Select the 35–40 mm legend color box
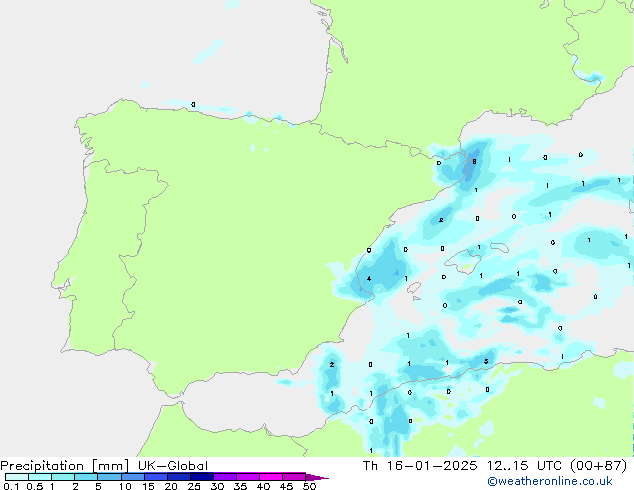Screen dimensions: 634x490 click(x=247, y=477)
